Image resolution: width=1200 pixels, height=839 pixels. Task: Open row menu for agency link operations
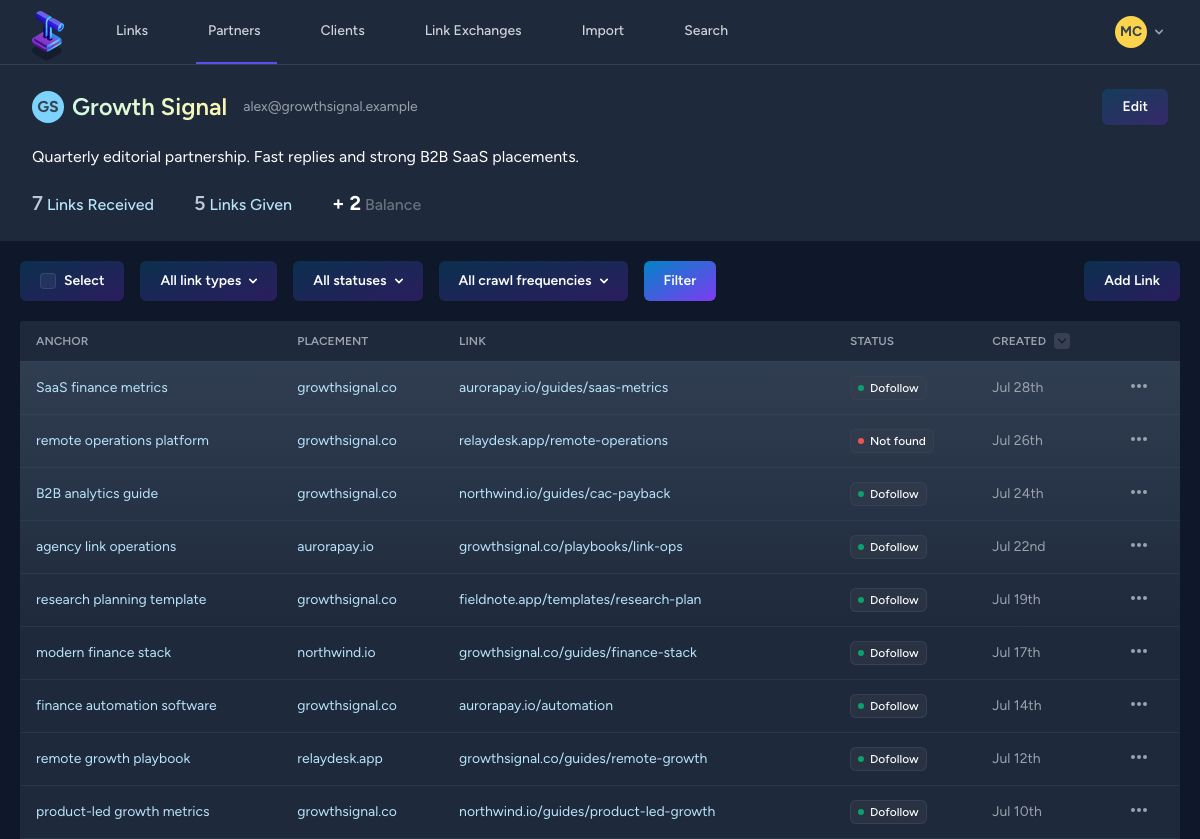tap(1139, 546)
